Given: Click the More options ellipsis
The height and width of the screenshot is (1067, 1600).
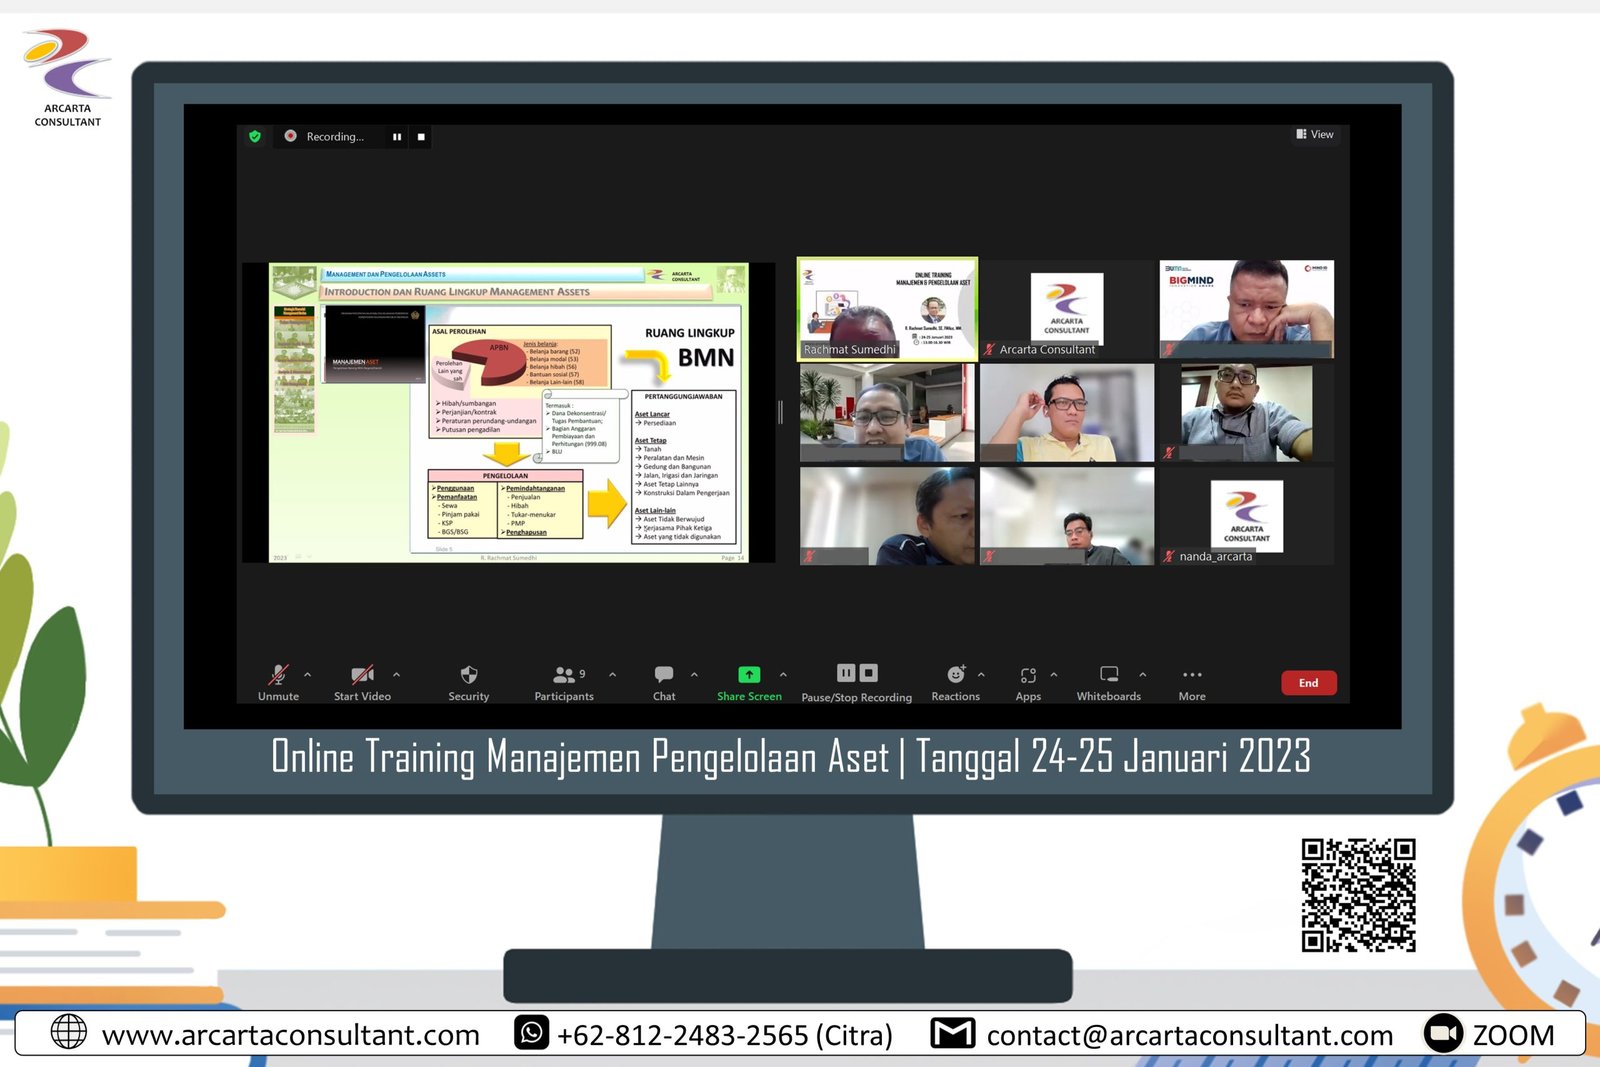Looking at the screenshot, I should pyautogui.click(x=1192, y=675).
